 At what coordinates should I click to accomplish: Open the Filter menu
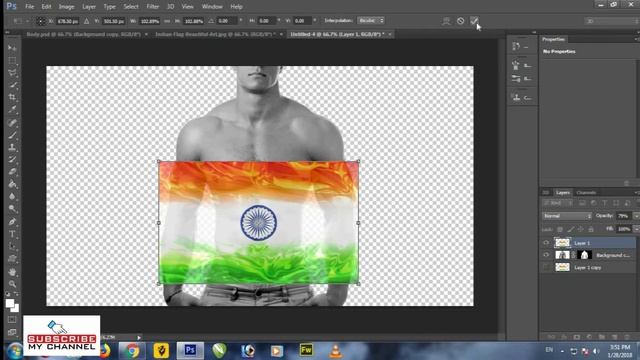153,7
